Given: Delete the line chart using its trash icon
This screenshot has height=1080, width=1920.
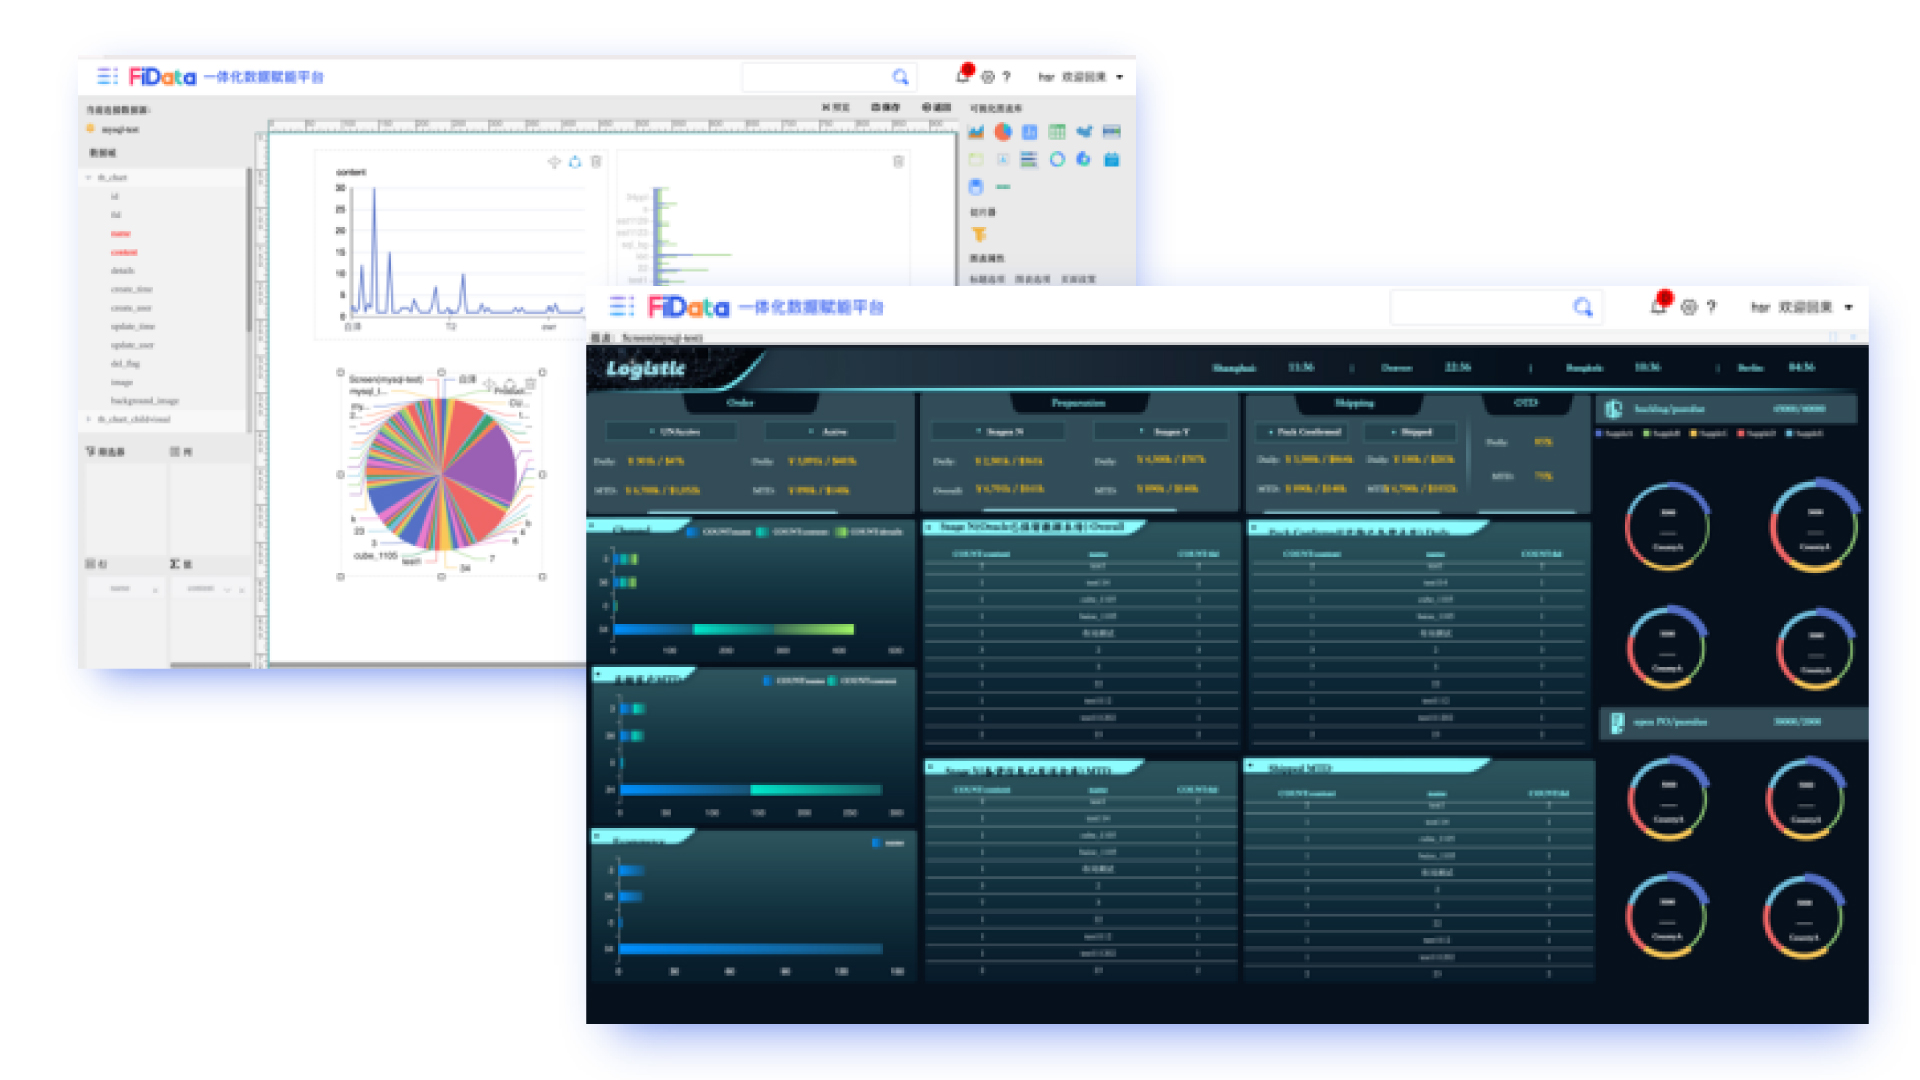Looking at the screenshot, I should coord(596,162).
